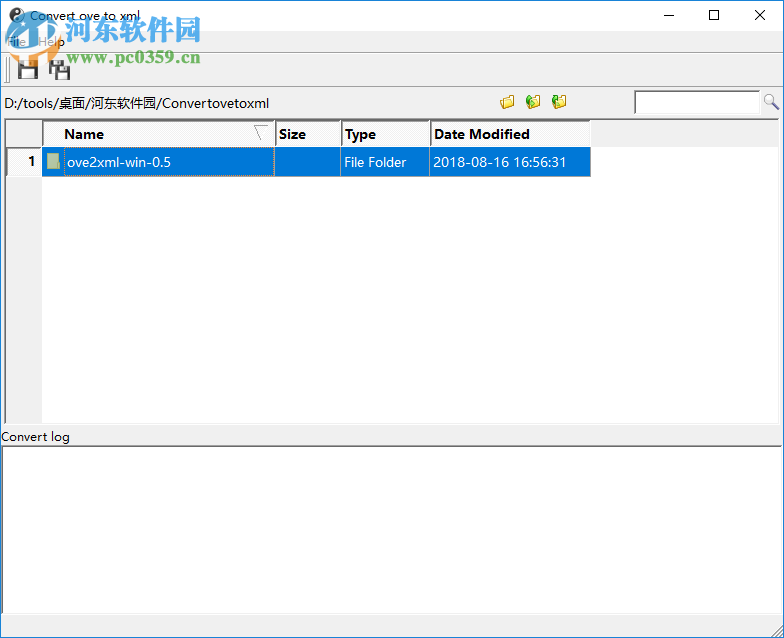Click the sort arrow in Name header
The height and width of the screenshot is (638, 784).
[x=260, y=132]
